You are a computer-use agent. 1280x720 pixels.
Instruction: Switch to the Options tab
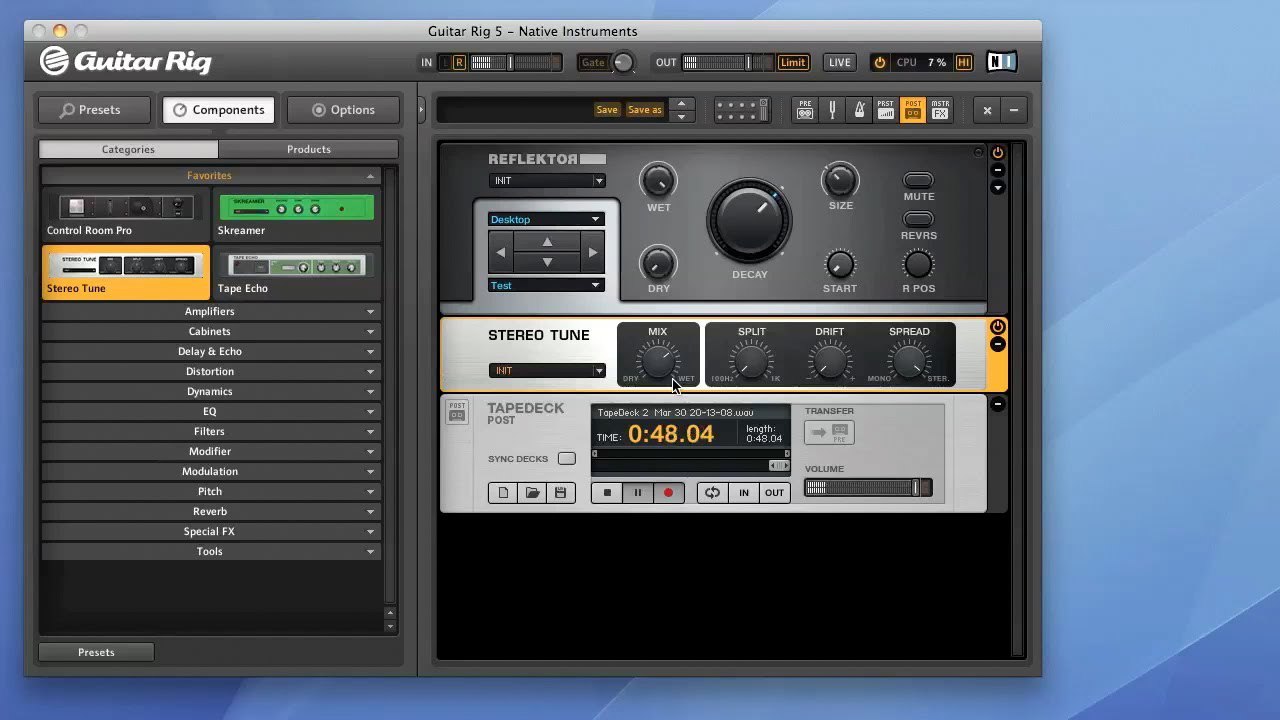click(x=343, y=110)
